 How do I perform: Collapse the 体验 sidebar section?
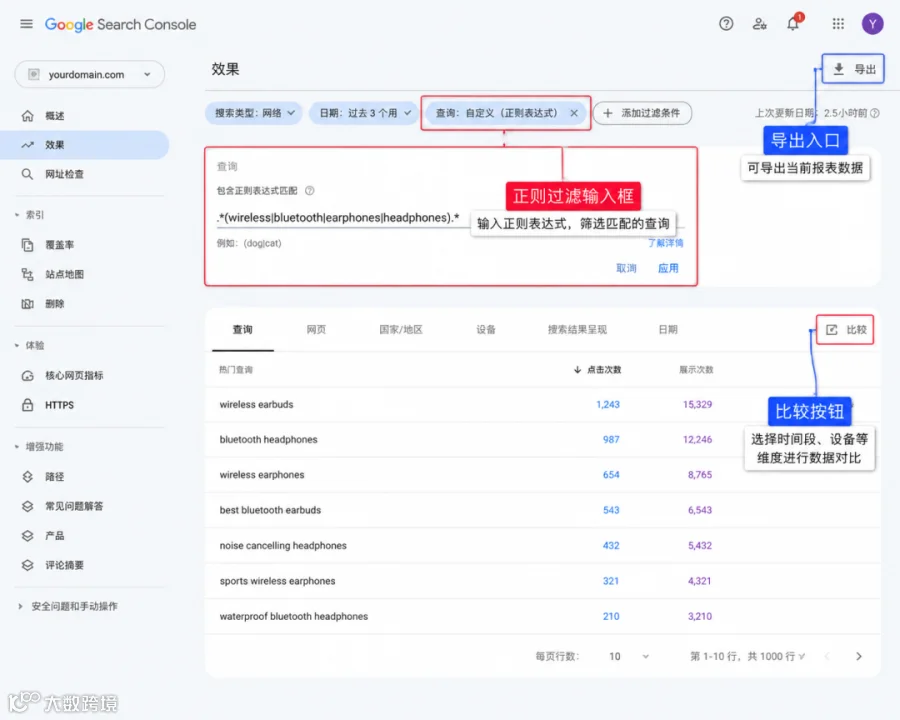17,346
